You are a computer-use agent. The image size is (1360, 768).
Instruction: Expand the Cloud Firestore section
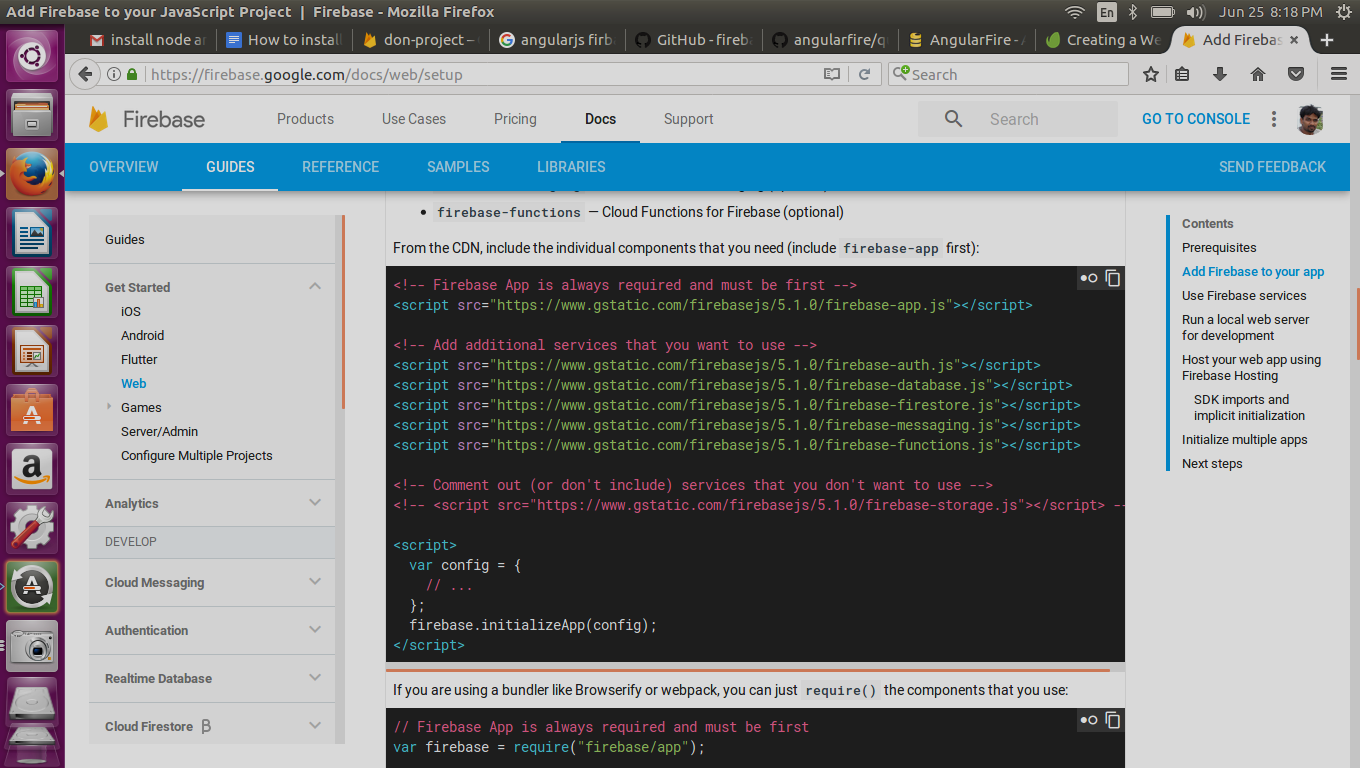coord(315,726)
